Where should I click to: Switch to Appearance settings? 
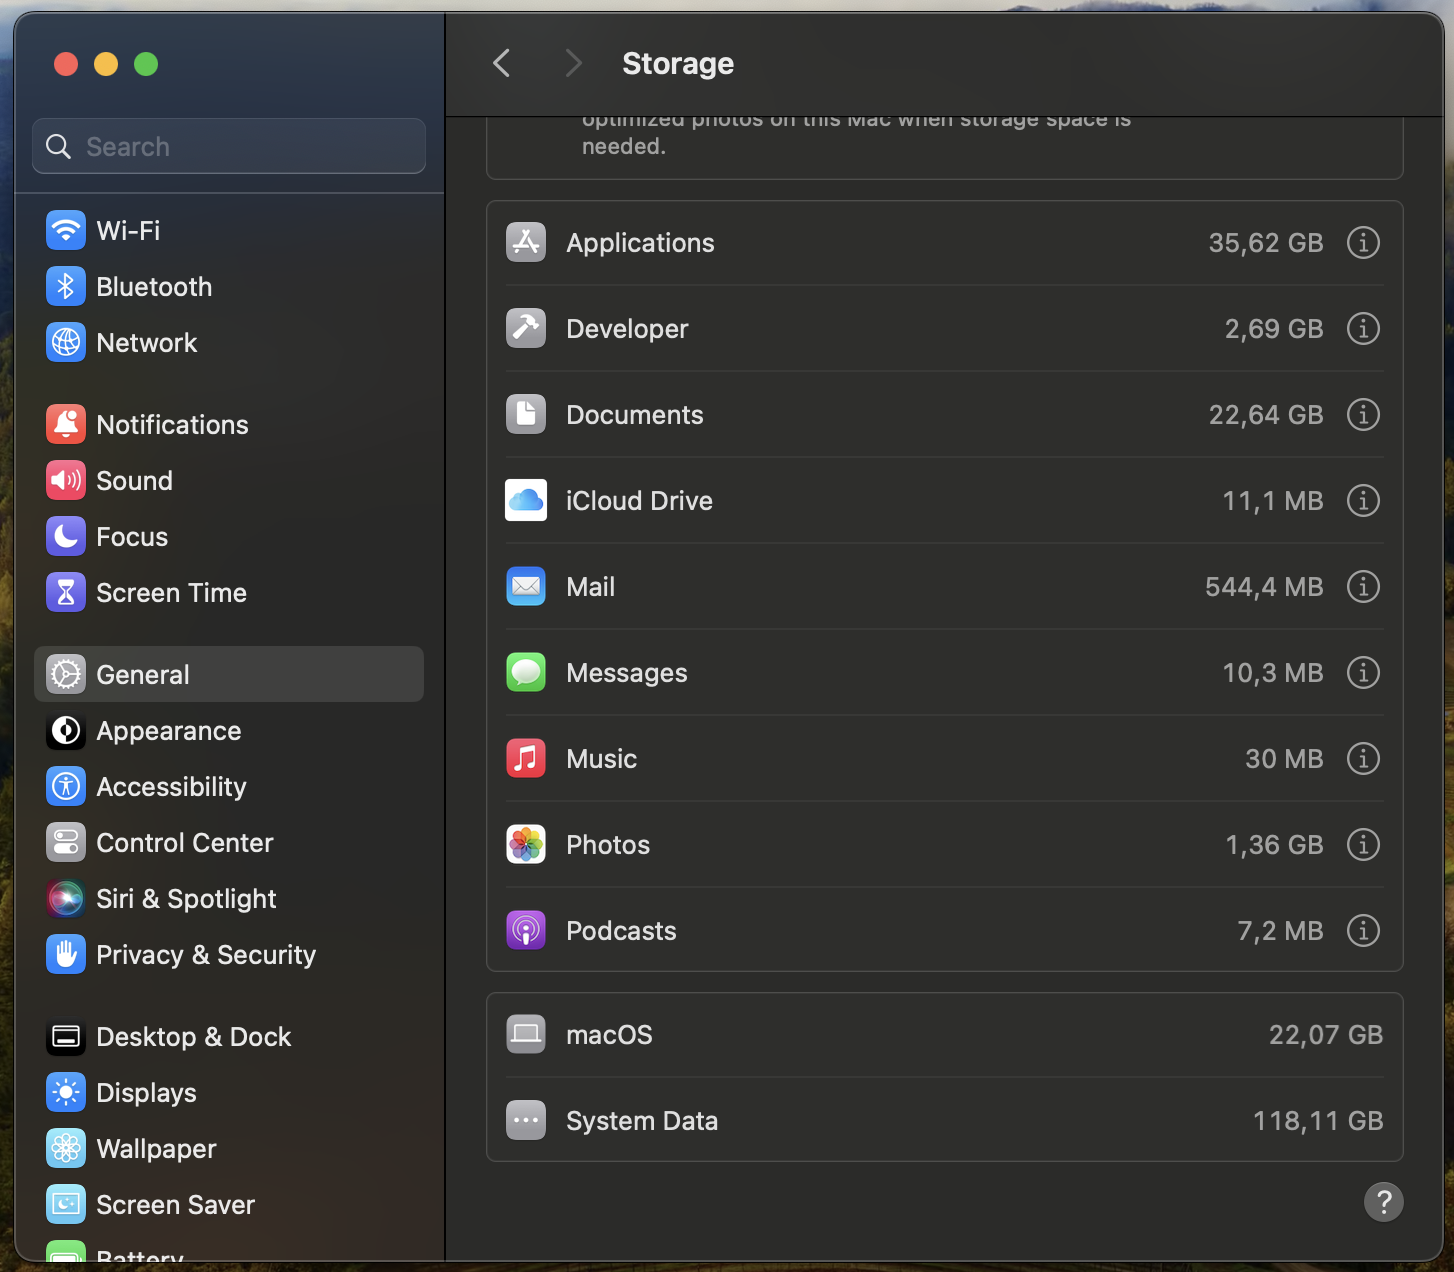tap(229, 730)
